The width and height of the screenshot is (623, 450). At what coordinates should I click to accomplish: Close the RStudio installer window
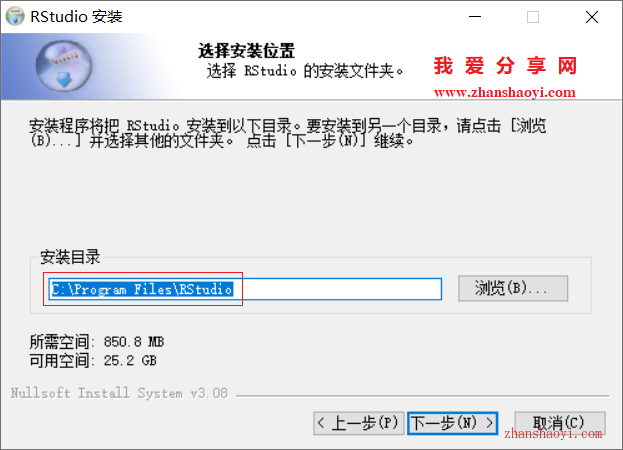[592, 17]
